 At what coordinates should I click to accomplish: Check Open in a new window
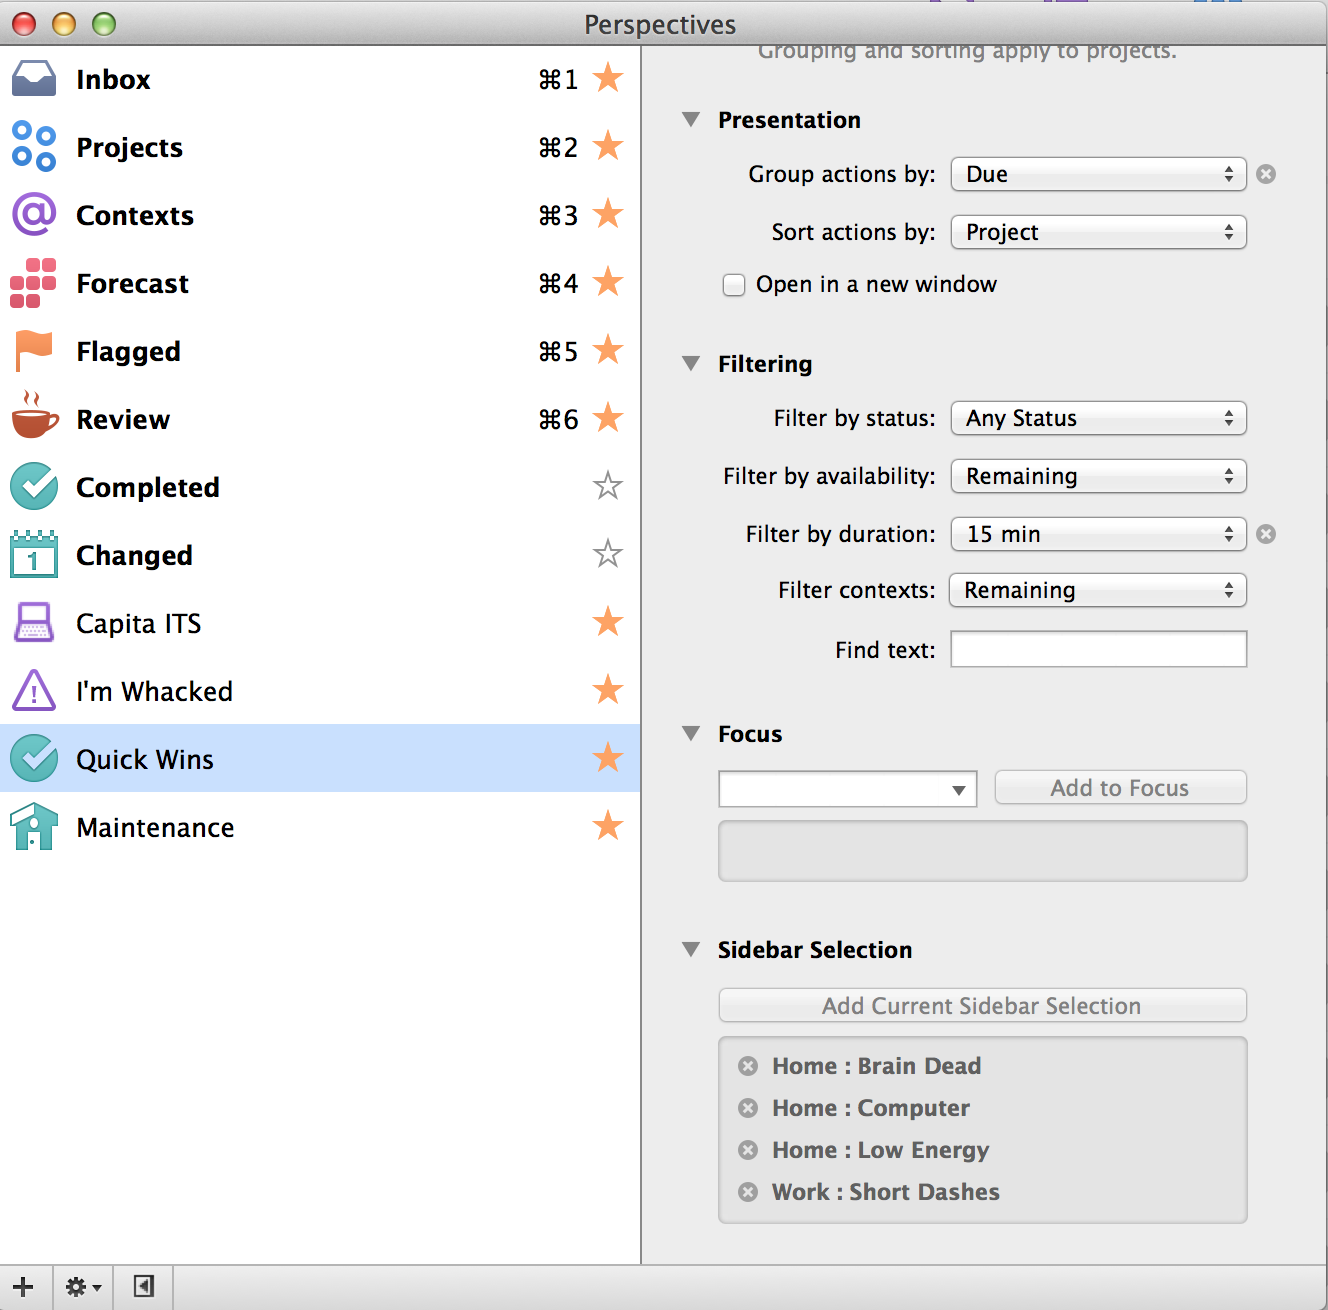(x=734, y=285)
